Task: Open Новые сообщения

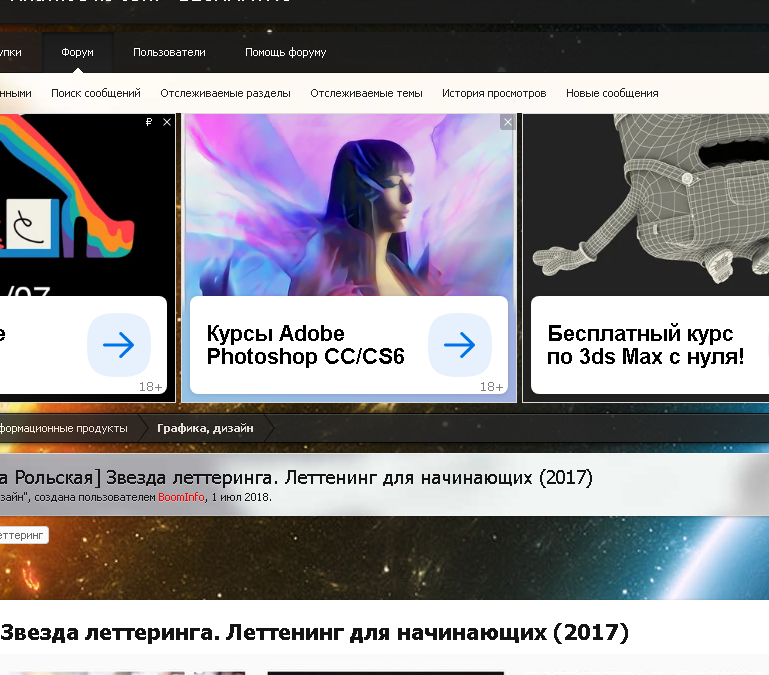Action: [x=612, y=93]
